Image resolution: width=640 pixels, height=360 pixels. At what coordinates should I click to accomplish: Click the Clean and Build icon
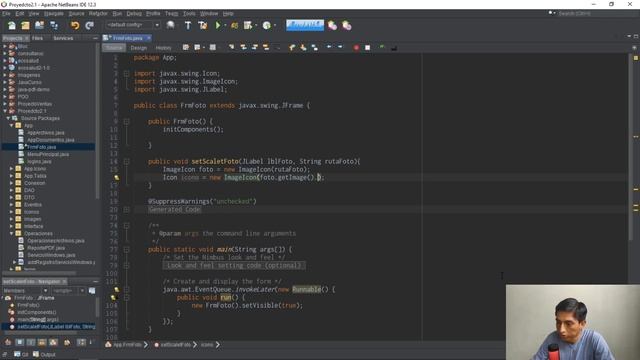[x=202, y=25]
